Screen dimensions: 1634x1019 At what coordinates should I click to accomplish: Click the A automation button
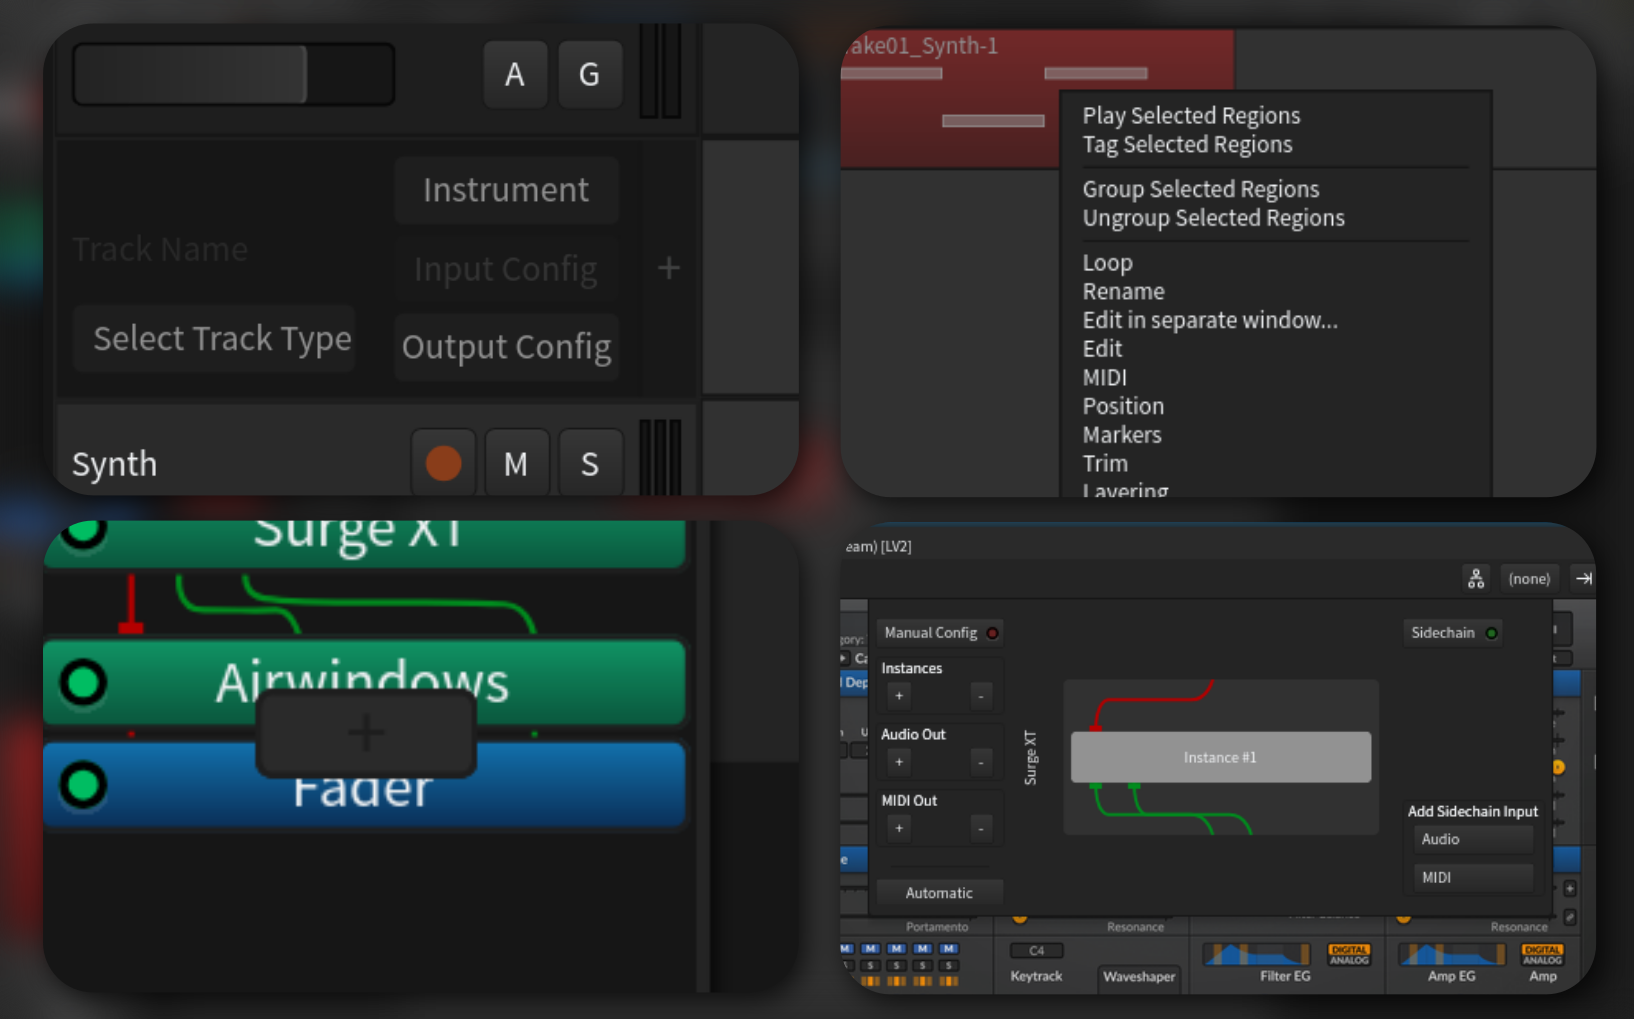[x=515, y=74]
